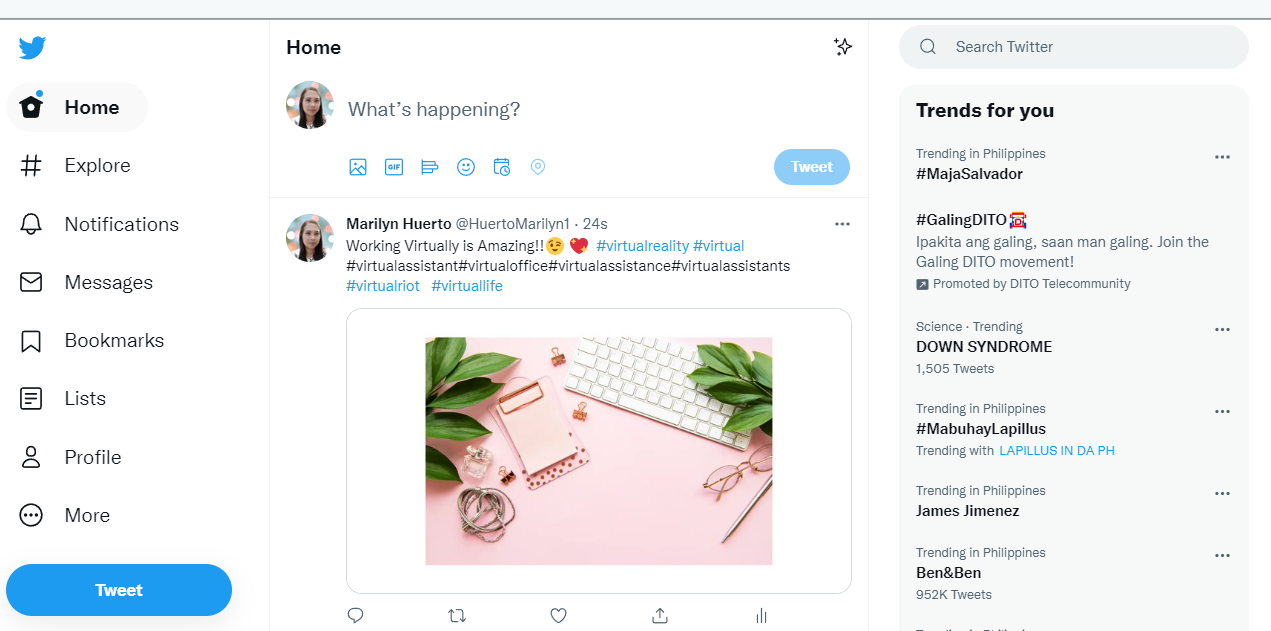
Task: Create a poll in composer
Action: click(x=430, y=167)
